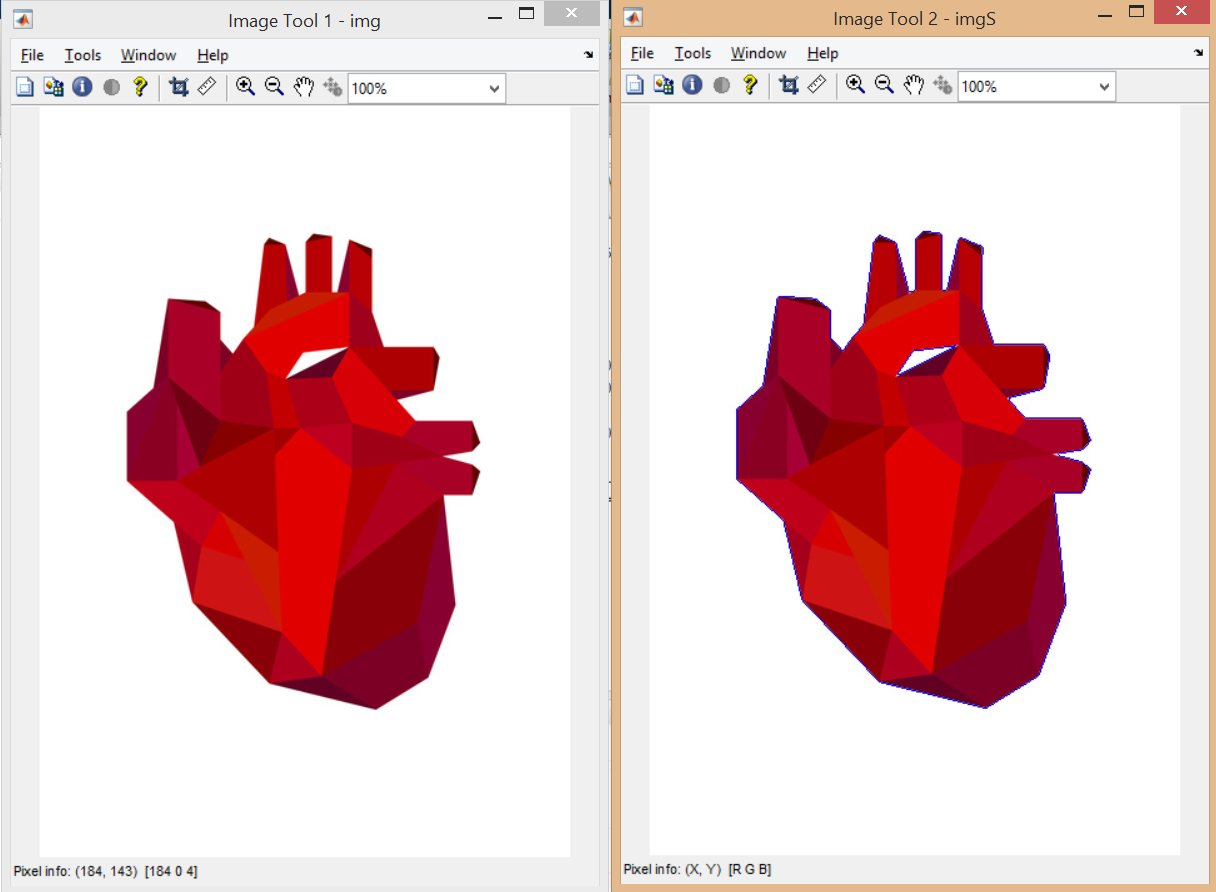Open the Pixel Region tool for img

53,87
